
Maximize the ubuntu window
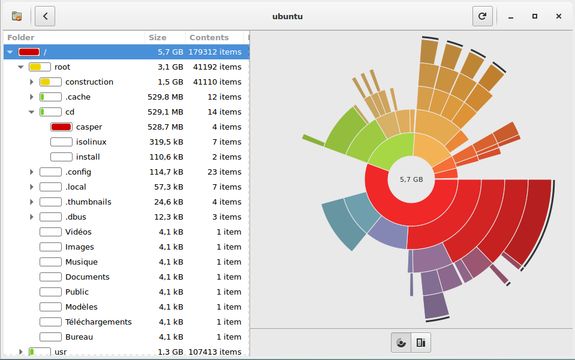535,16
